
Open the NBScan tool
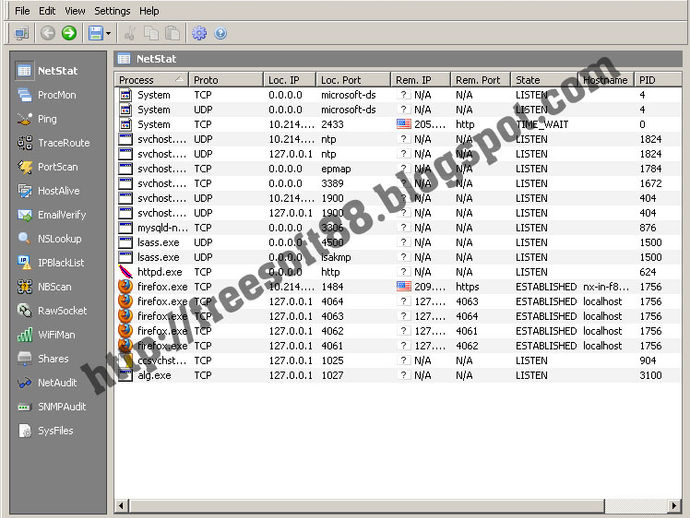(x=44, y=287)
